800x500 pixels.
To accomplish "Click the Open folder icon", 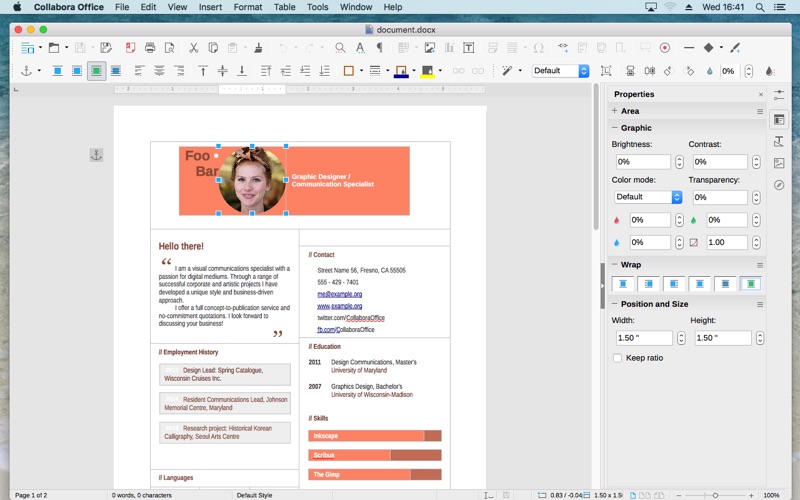I will coord(54,48).
